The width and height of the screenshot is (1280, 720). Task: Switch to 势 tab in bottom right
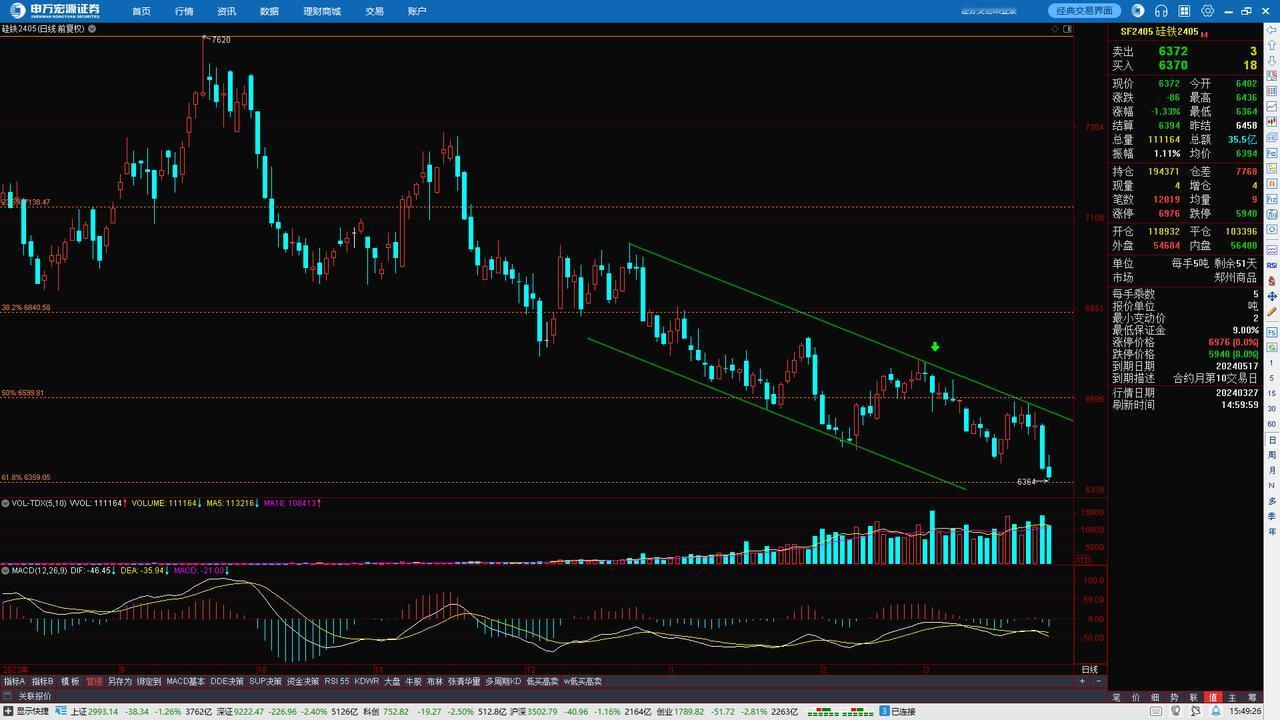click(1174, 697)
